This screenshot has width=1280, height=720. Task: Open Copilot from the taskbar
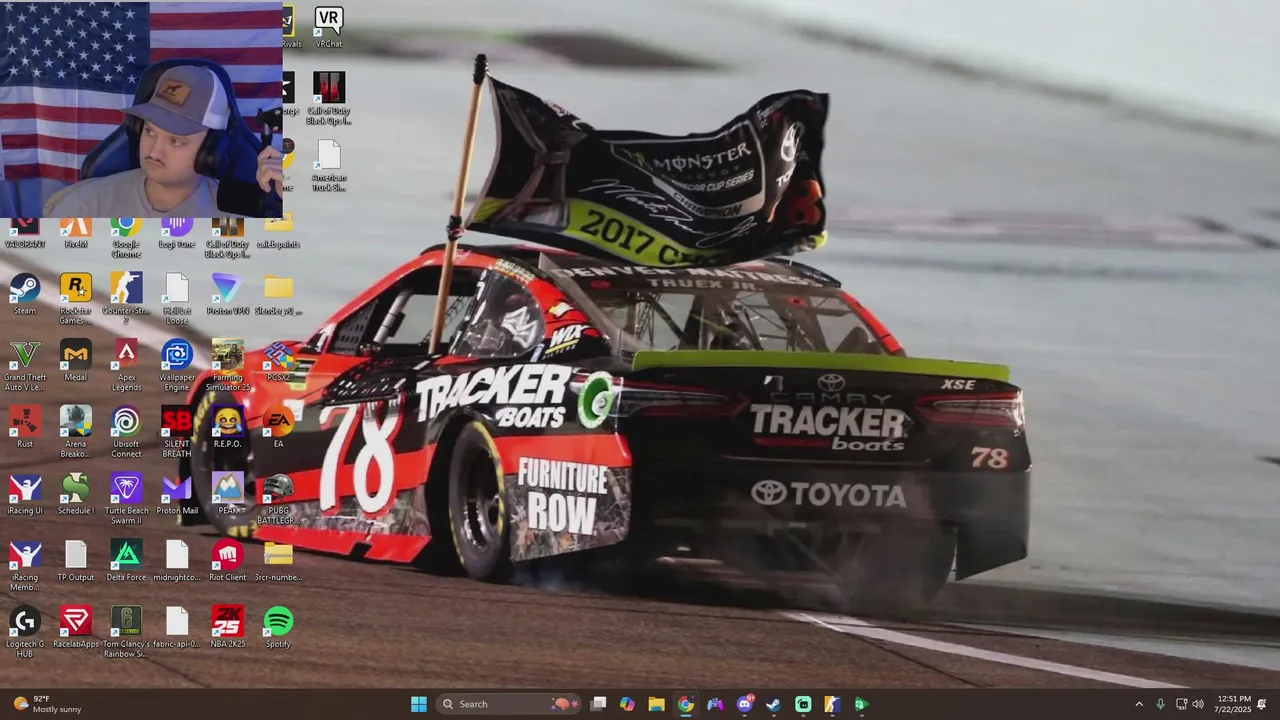coord(627,704)
